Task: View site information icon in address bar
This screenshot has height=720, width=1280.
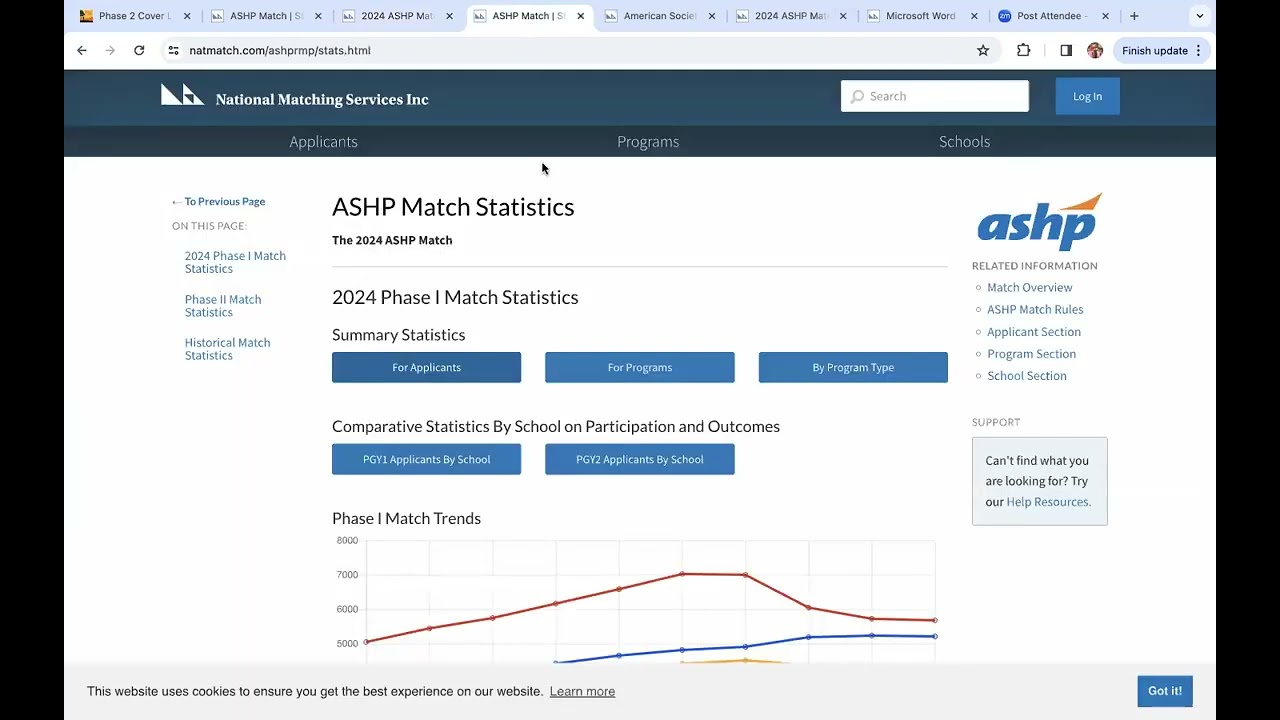Action: coord(173,50)
